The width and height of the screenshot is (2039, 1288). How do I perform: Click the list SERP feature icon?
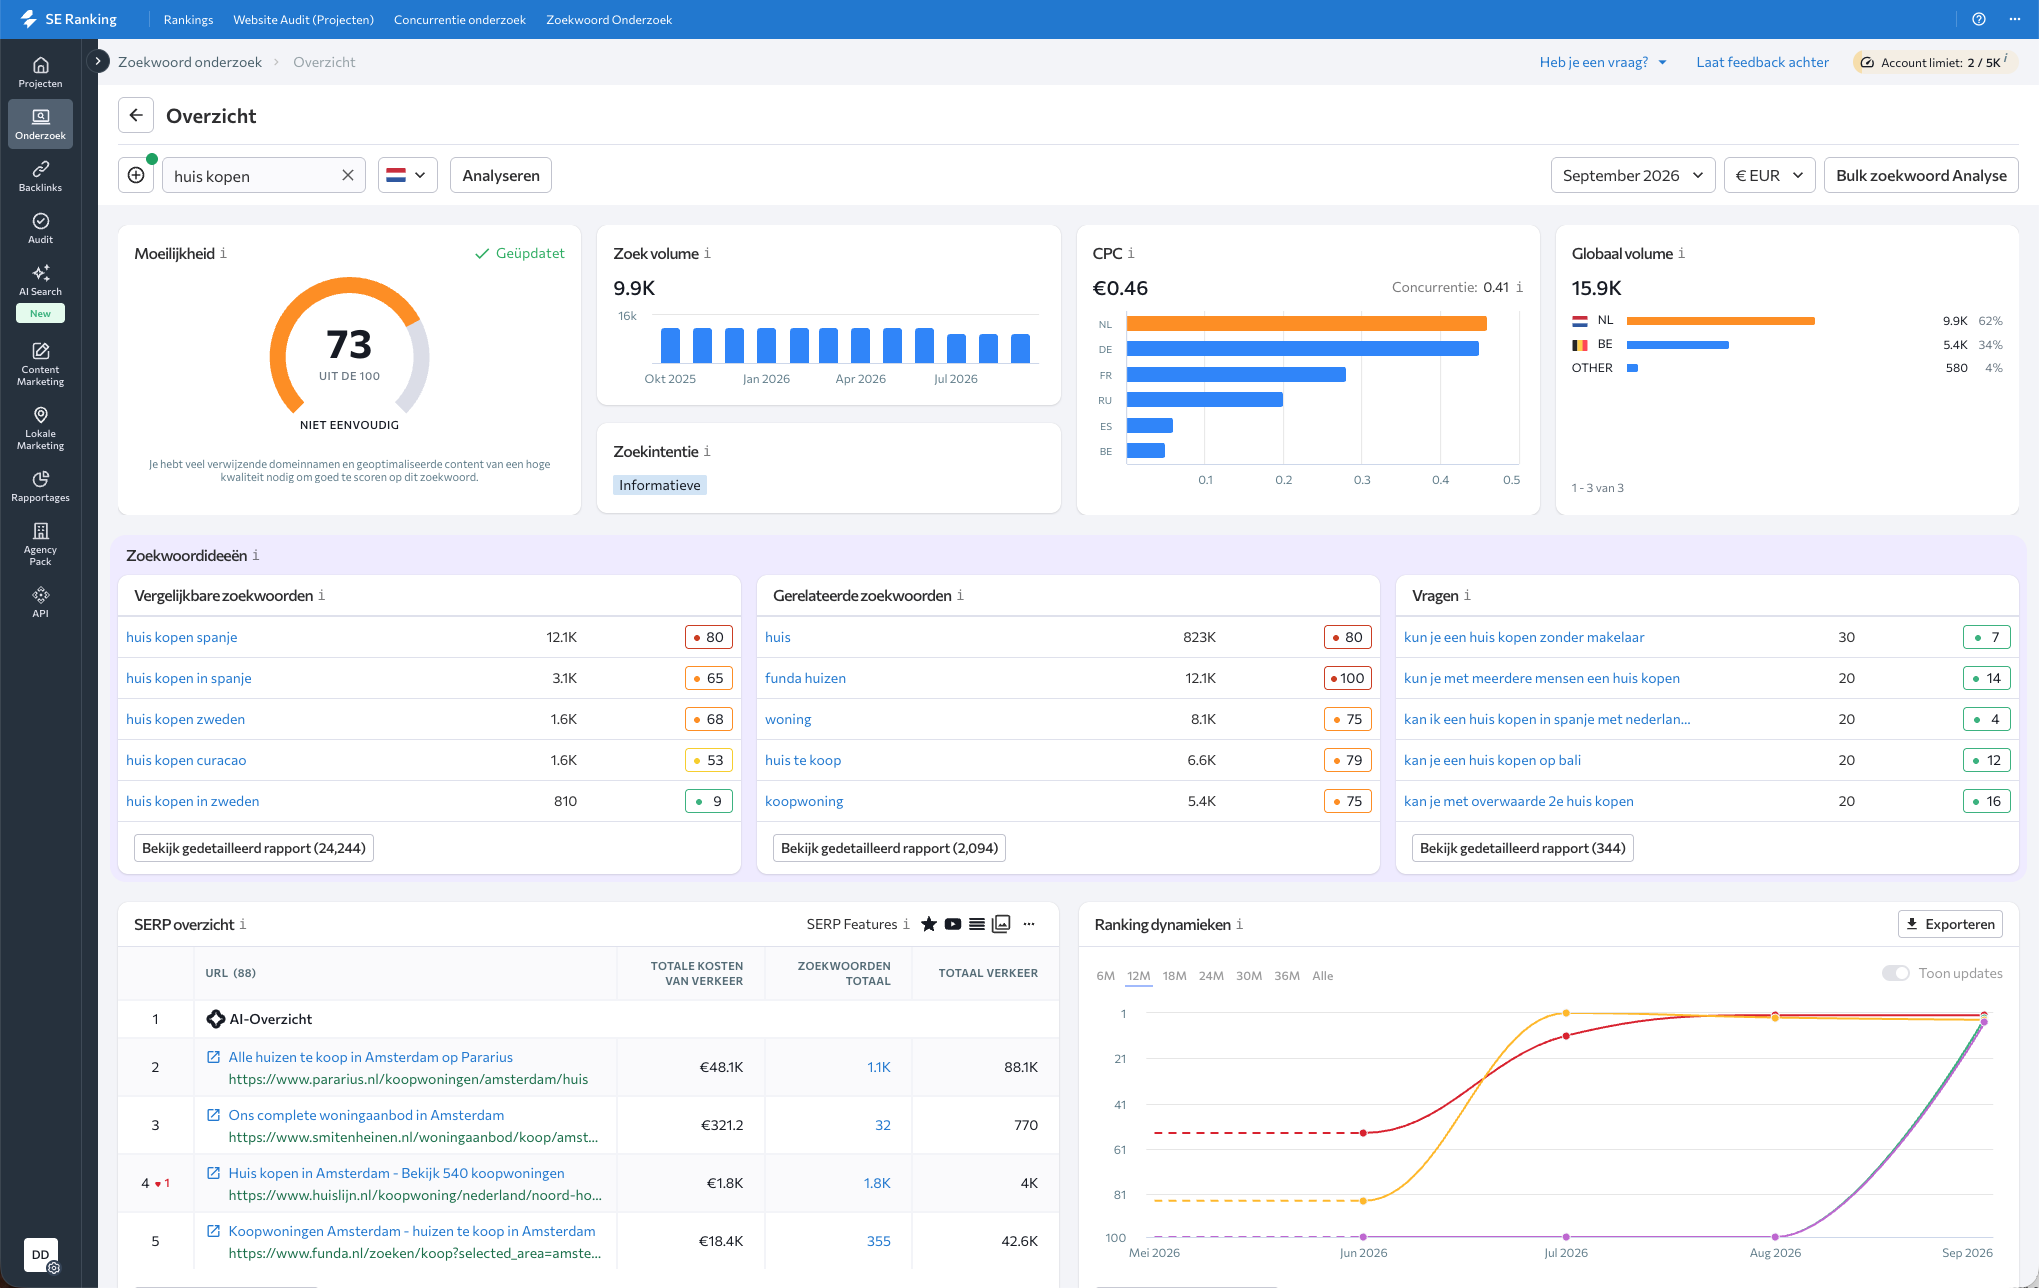click(976, 924)
